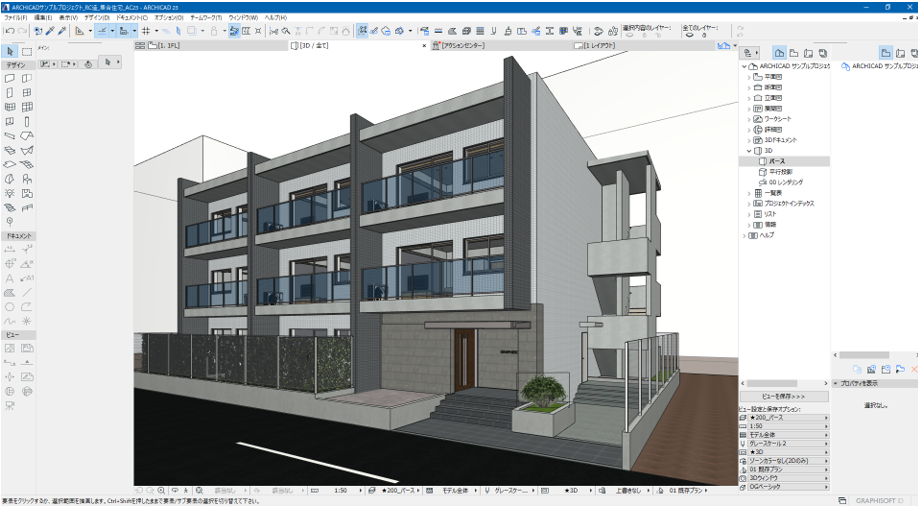Image resolution: width=918 pixels, height=508 pixels.
Task: Click the zoom-in magnifier icon in bottom bar
Action: (162, 490)
